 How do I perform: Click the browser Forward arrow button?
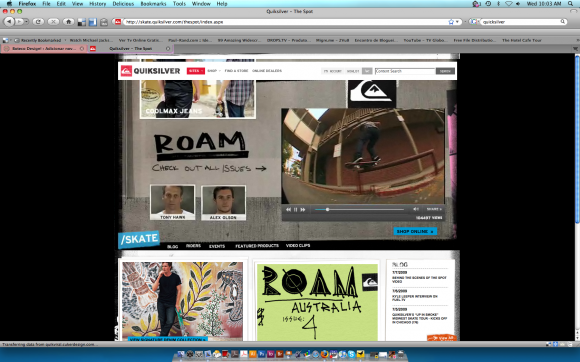pyautogui.click(x=19, y=22)
